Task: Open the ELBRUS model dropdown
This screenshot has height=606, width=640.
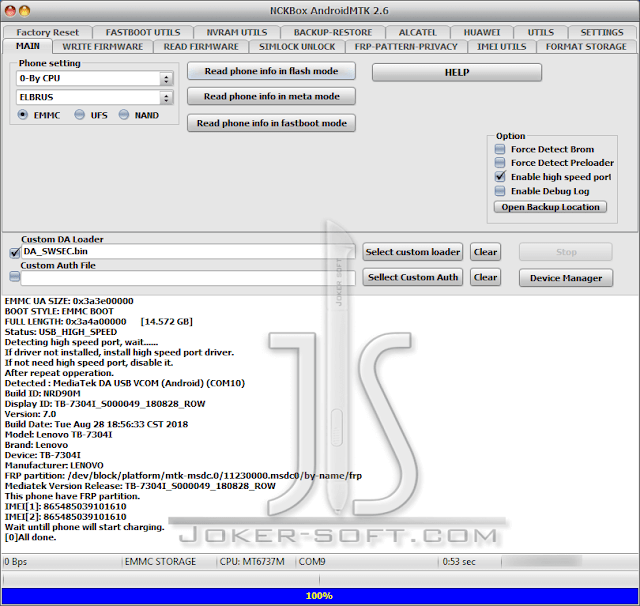Action: [x=95, y=97]
